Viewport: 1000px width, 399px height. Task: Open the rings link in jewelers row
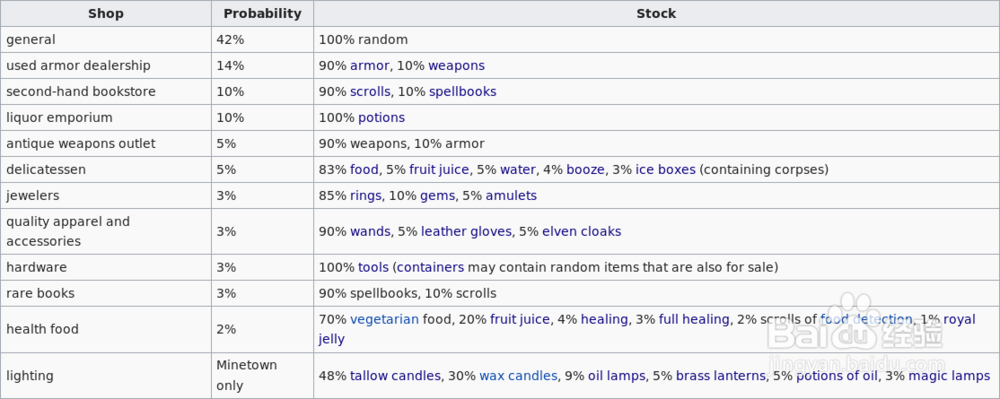point(366,196)
